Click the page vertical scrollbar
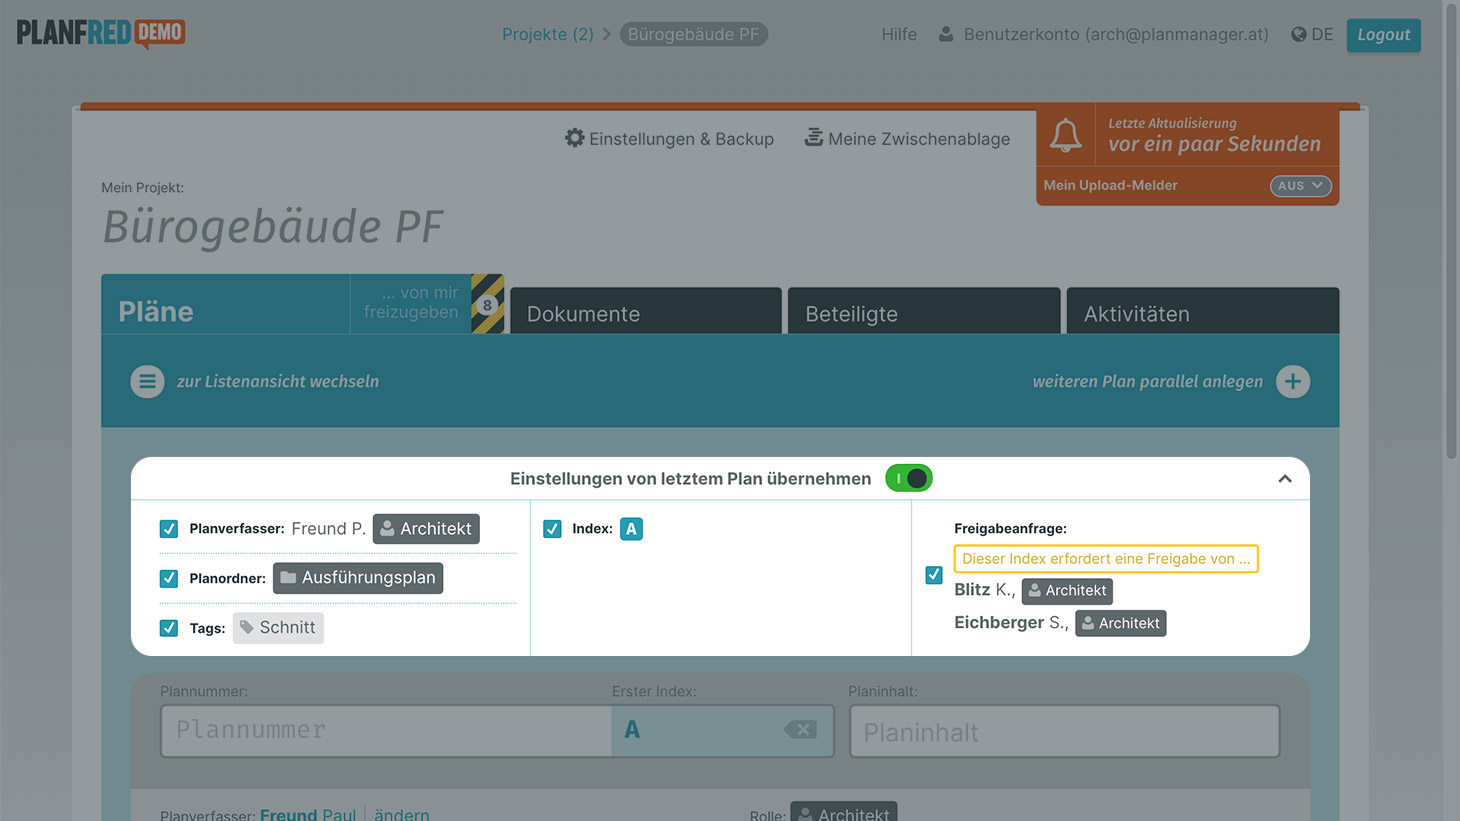This screenshot has height=821, width=1460. pos(1452,230)
